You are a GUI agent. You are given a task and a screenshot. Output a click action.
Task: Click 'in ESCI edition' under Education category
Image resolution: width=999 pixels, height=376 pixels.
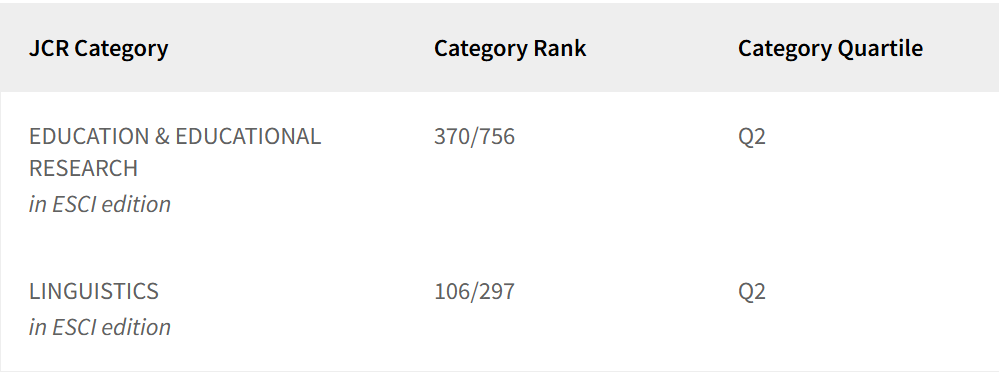pos(100,204)
